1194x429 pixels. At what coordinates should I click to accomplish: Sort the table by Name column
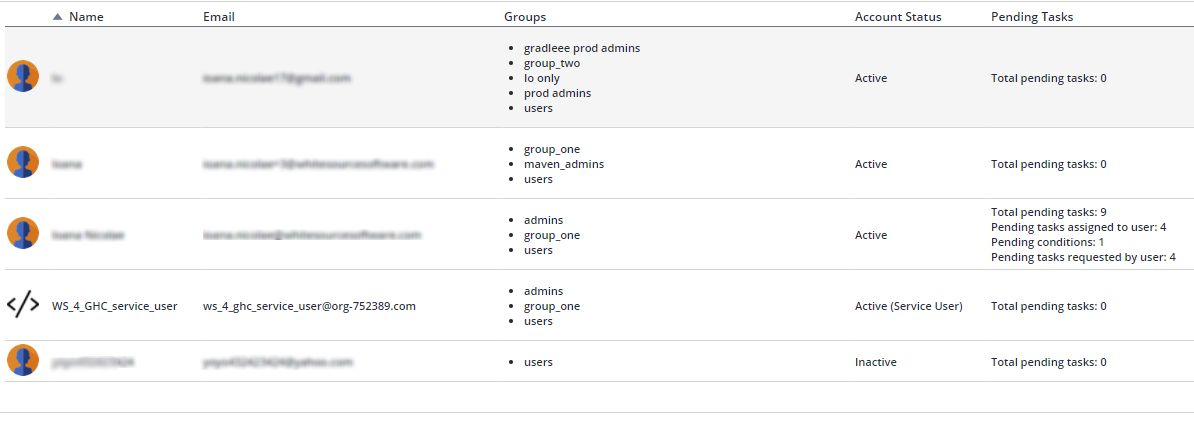pos(86,17)
